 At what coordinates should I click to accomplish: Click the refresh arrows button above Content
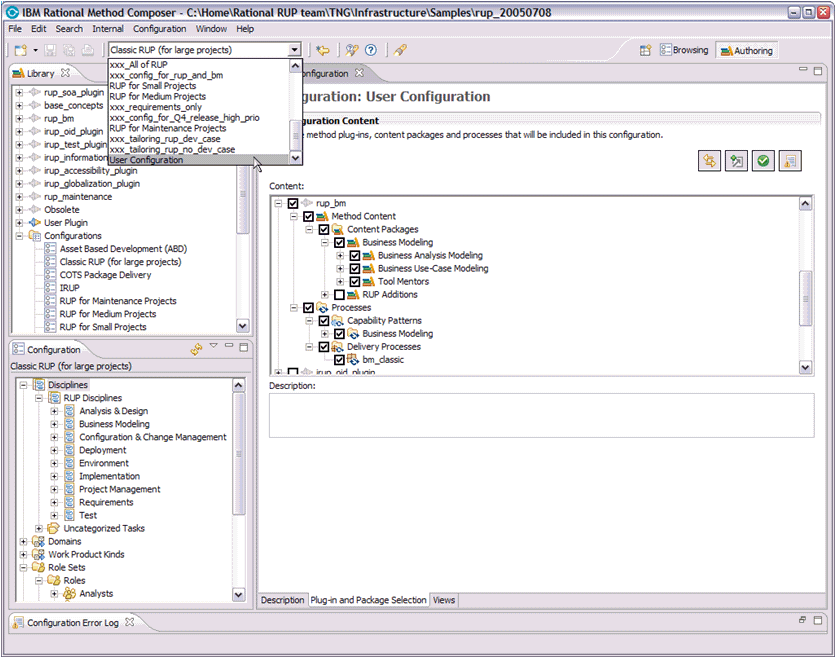click(709, 161)
